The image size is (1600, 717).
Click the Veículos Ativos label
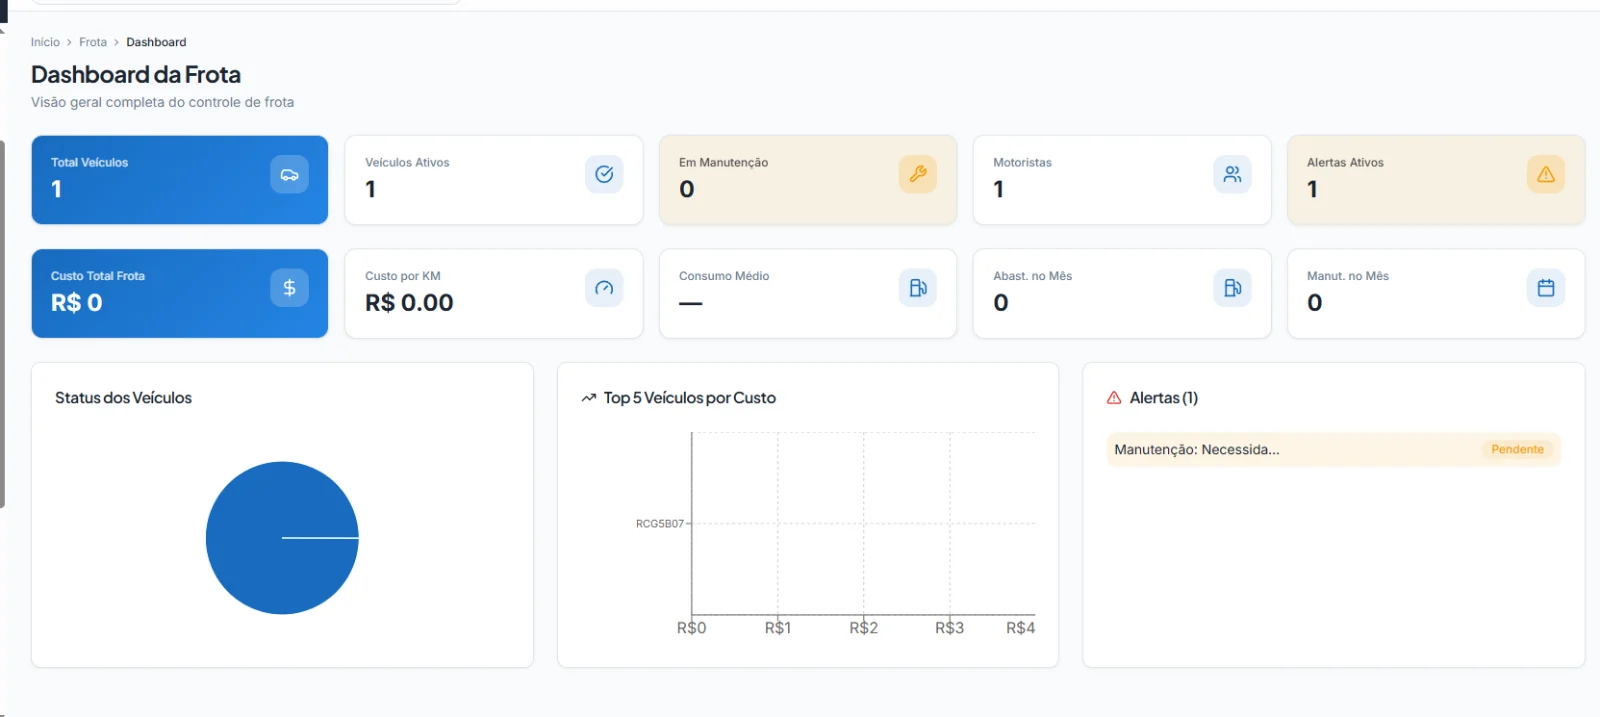[x=407, y=162]
